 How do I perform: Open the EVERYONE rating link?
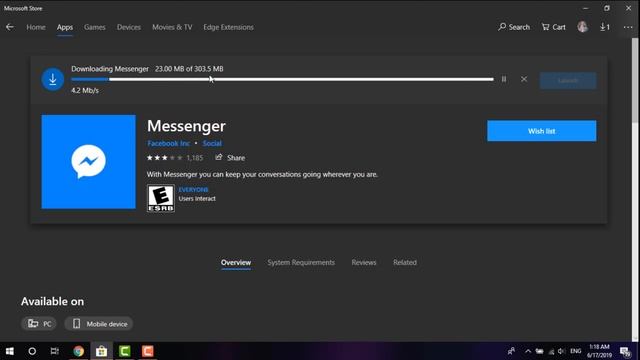point(193,189)
